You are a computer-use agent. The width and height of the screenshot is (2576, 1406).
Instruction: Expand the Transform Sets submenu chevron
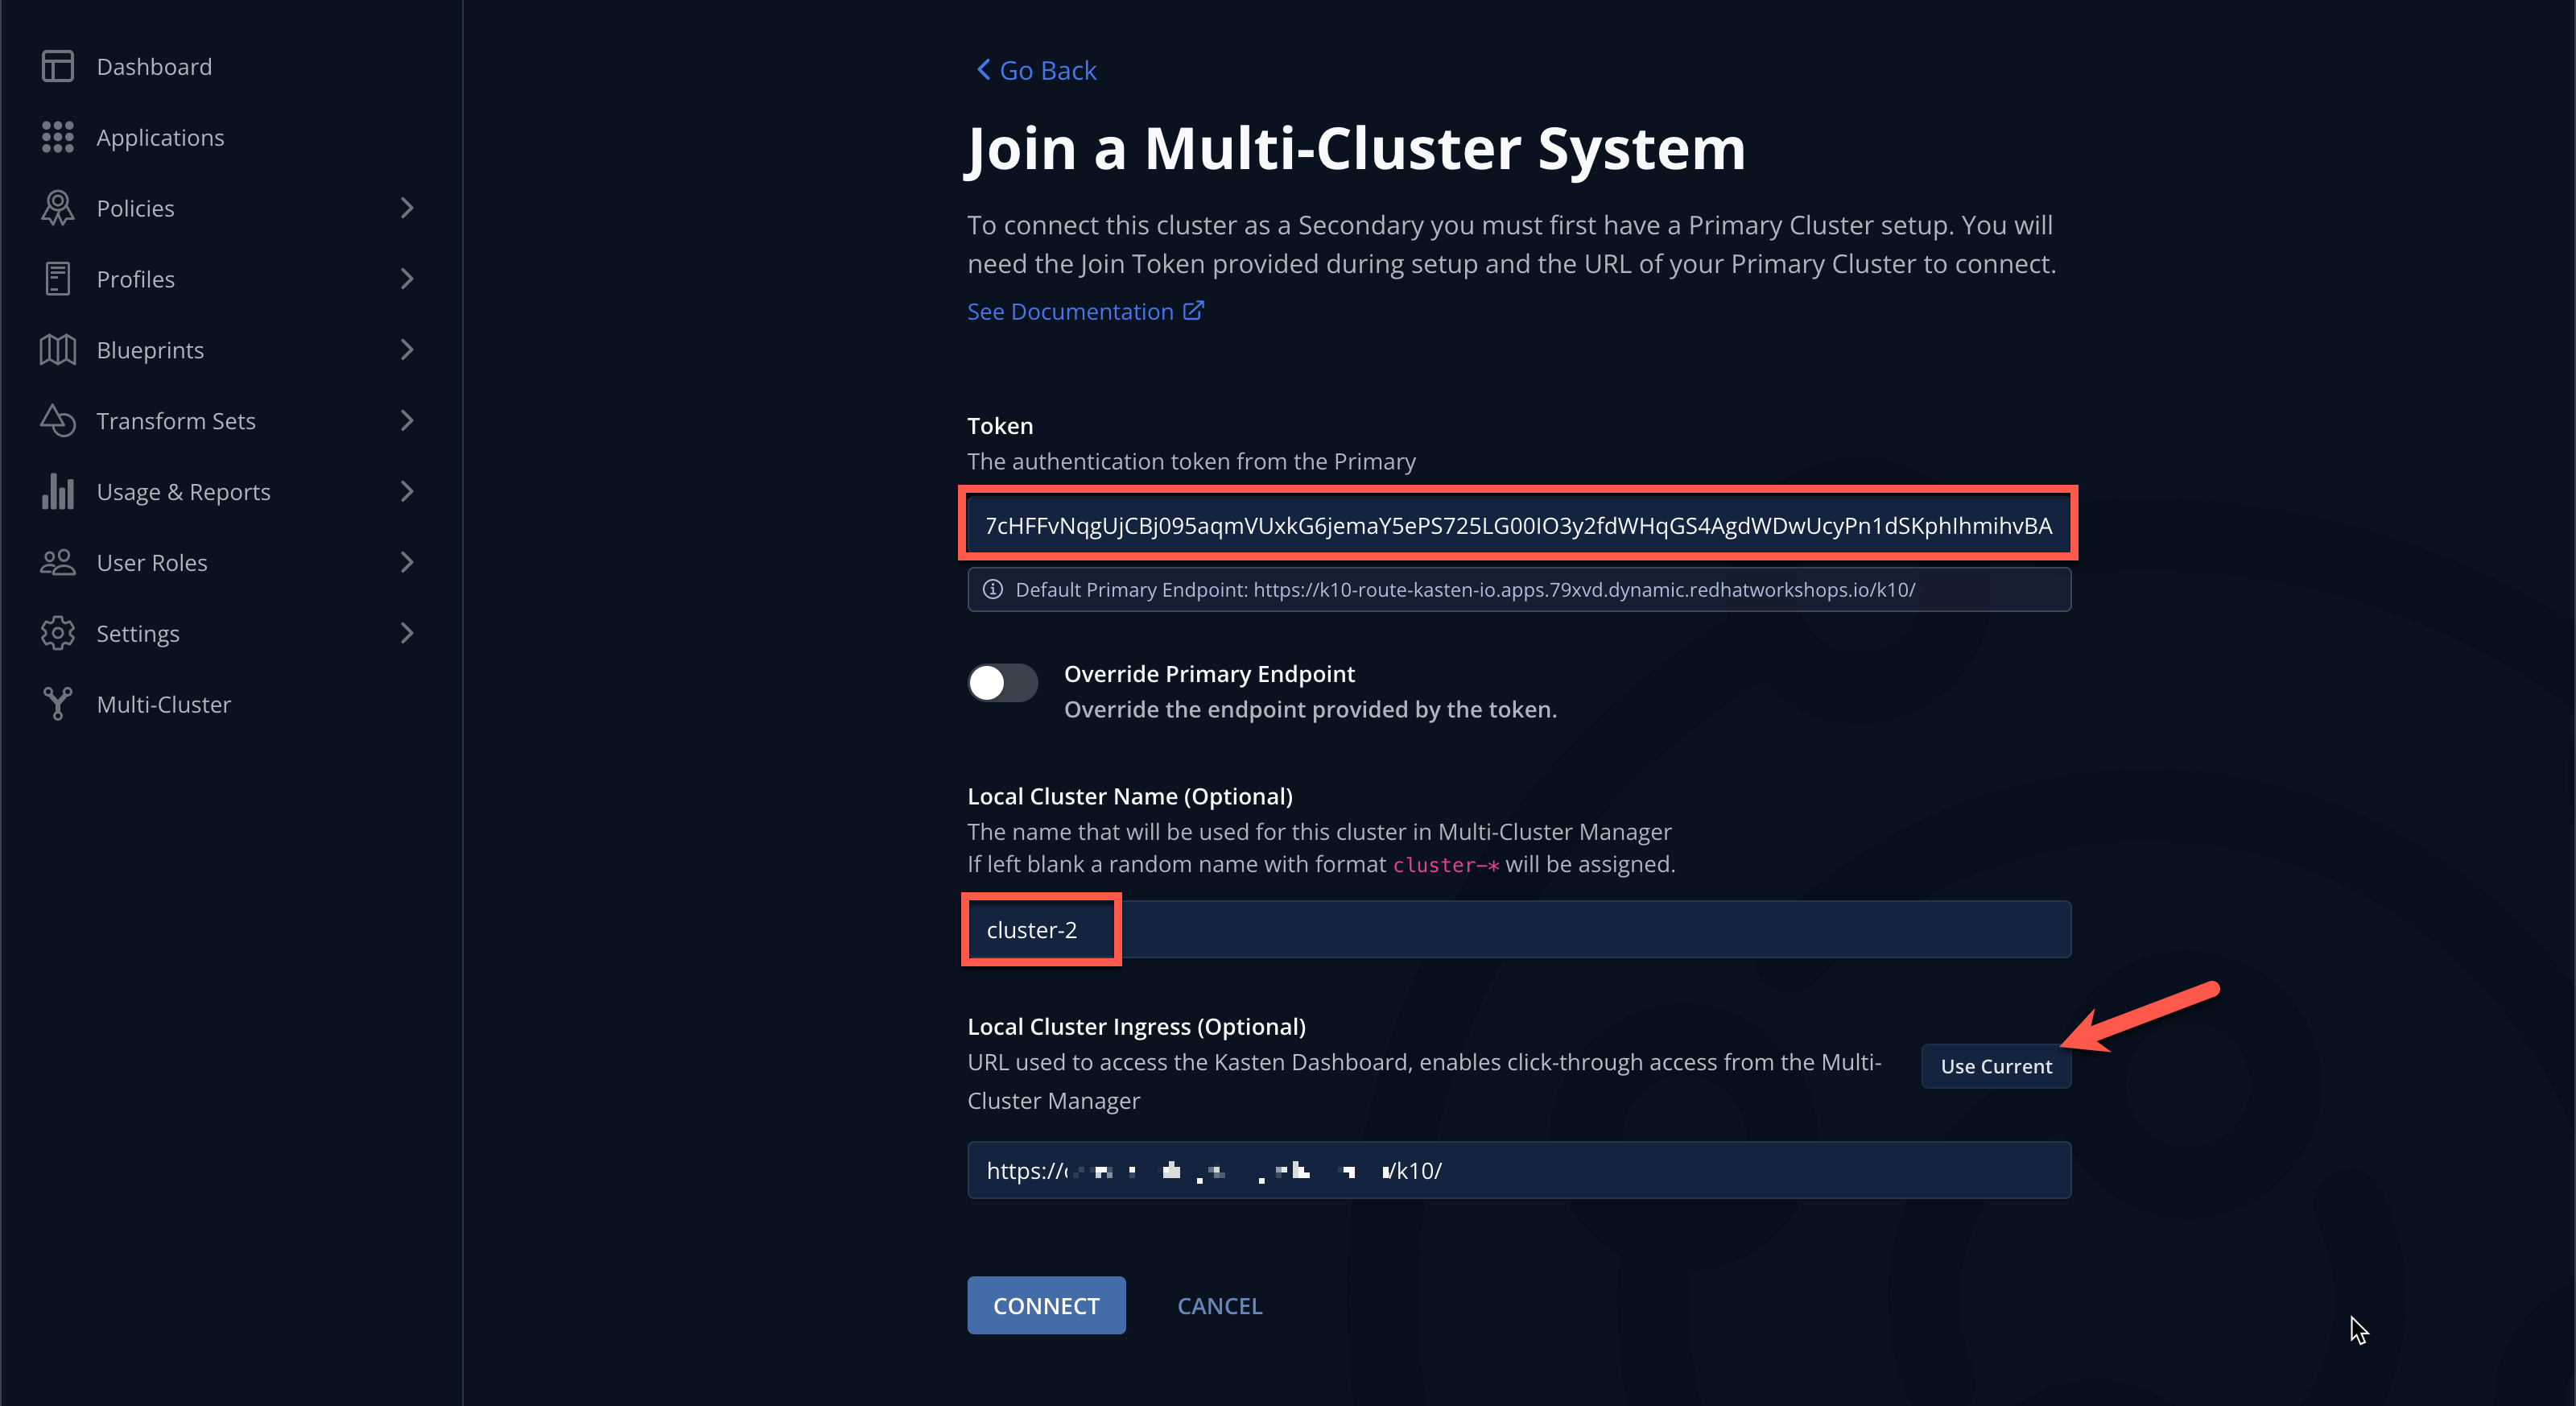(406, 421)
